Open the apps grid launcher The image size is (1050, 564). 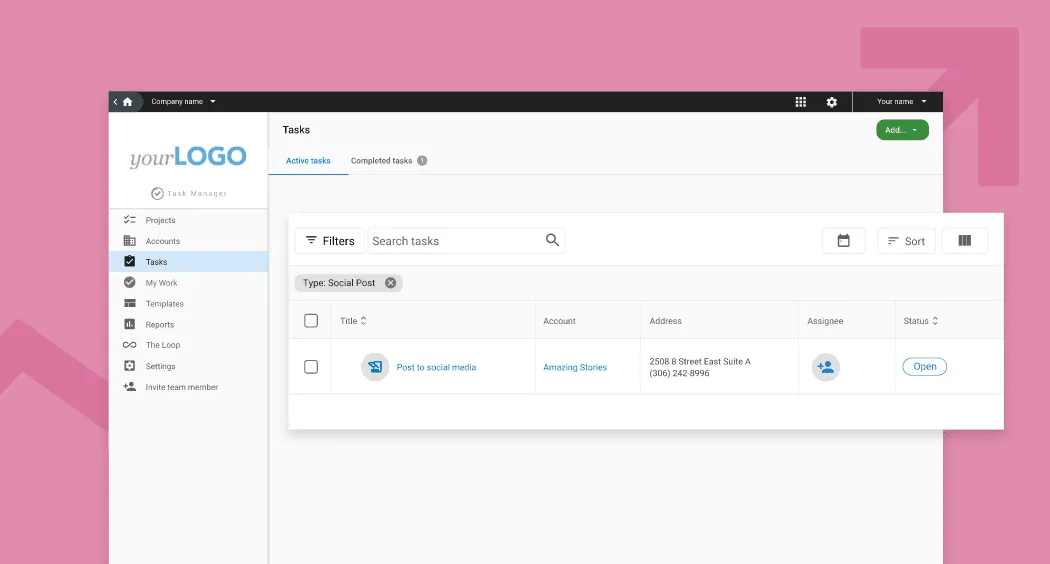point(801,102)
